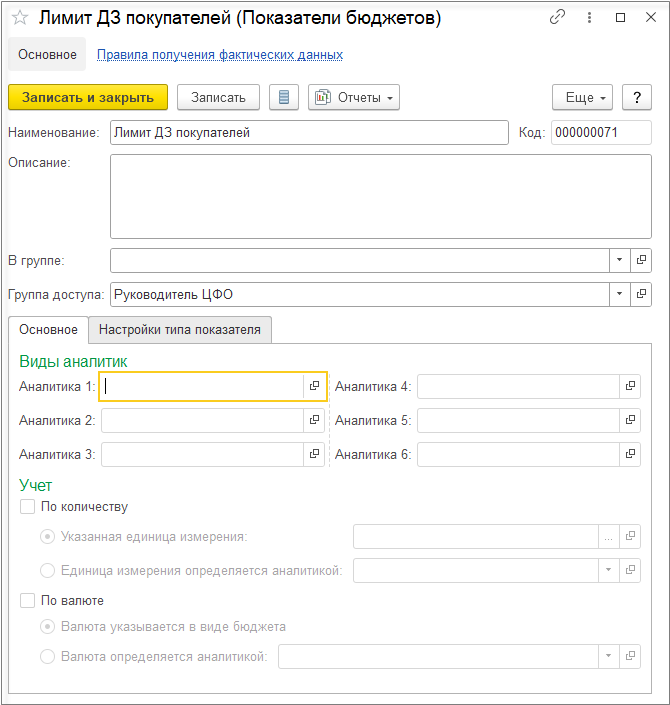Select Единица измерения определяется аналитикой radio
This screenshot has width=670, height=705.
pos(48,570)
